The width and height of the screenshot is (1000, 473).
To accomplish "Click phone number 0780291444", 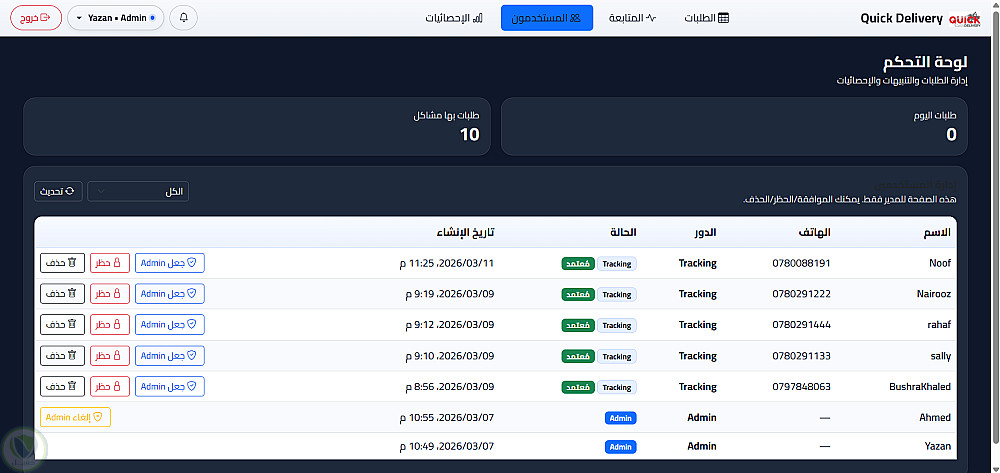I will (801, 324).
